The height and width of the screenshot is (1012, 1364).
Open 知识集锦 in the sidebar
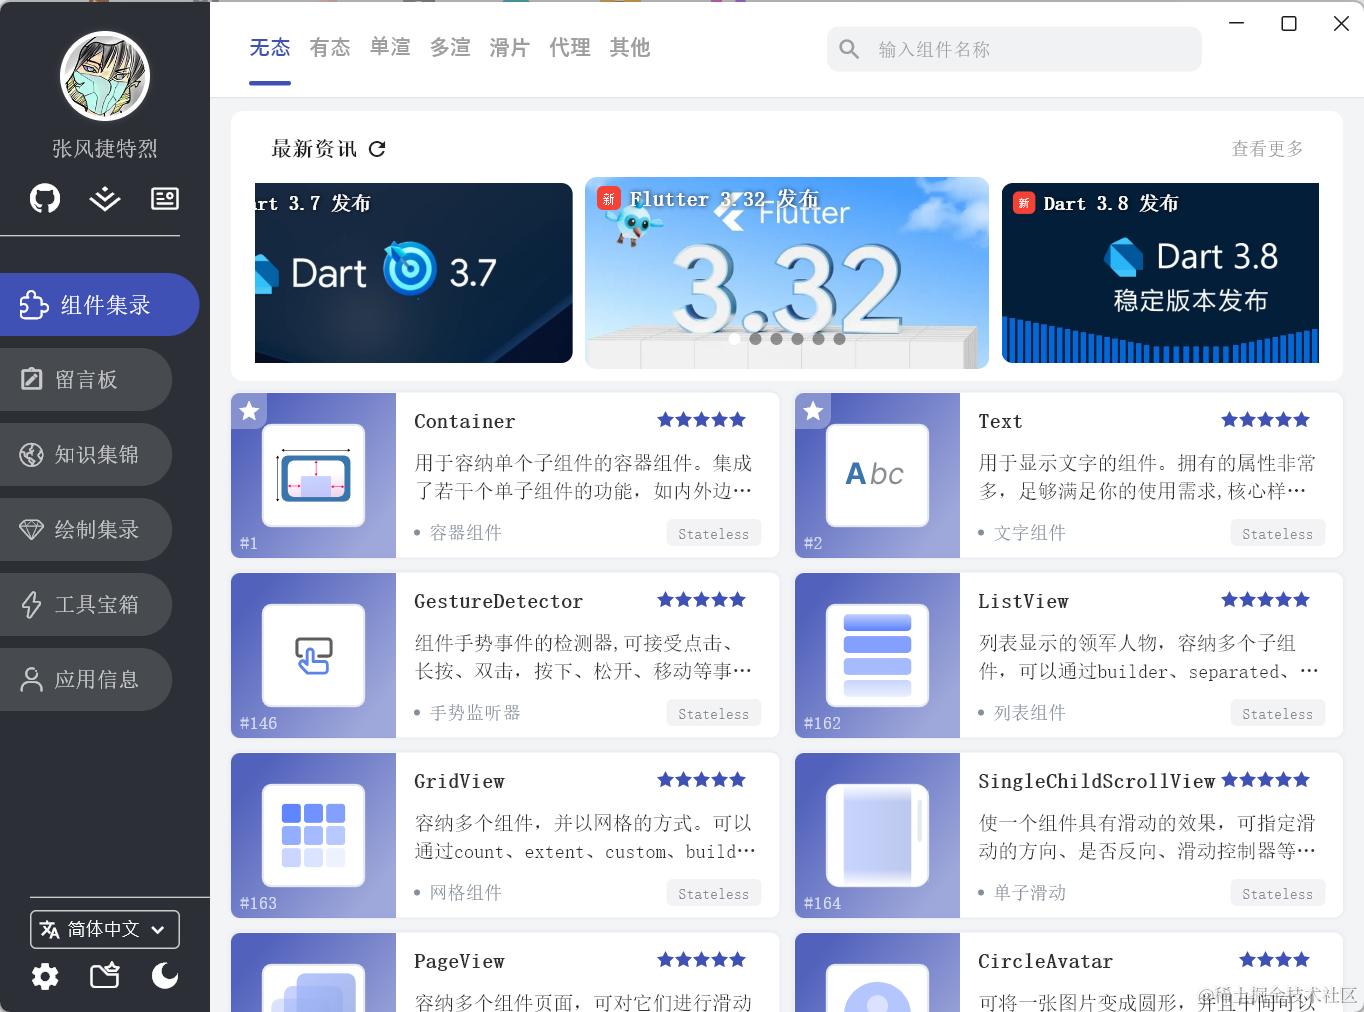85,454
